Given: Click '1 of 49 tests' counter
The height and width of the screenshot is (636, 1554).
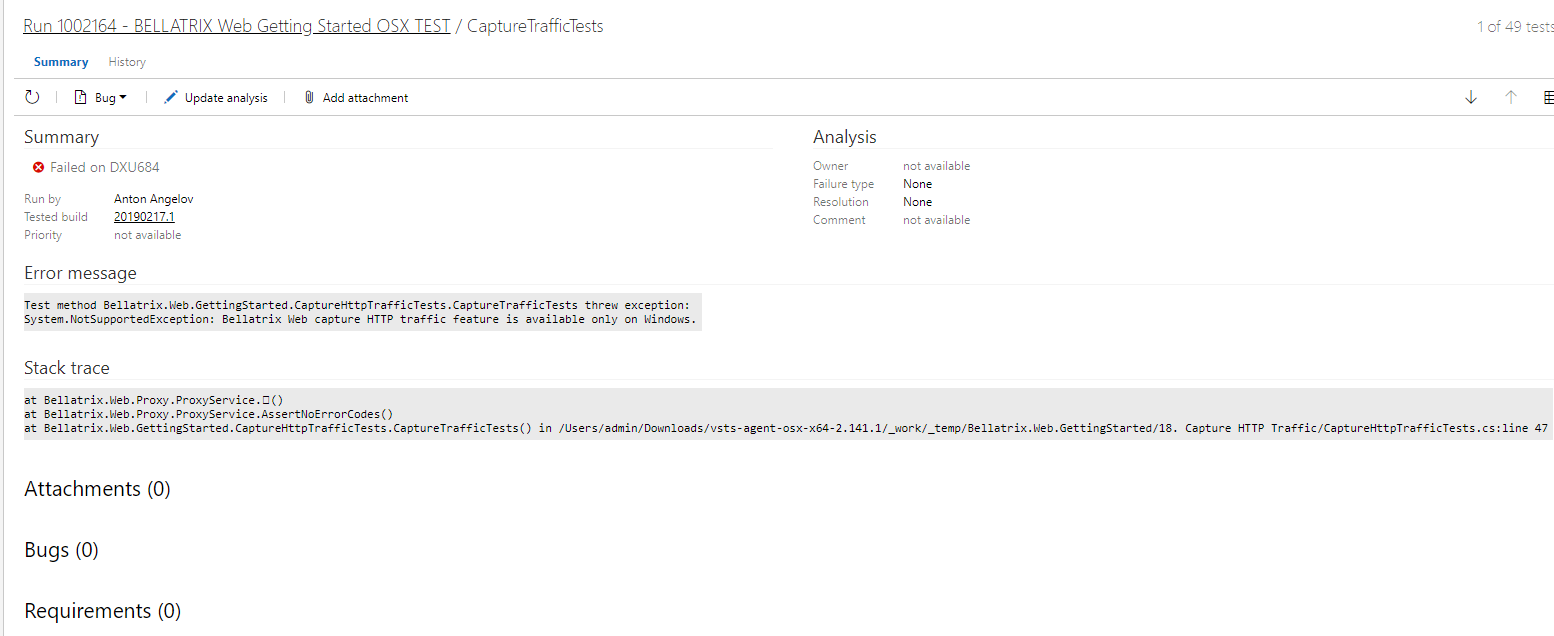Looking at the screenshot, I should coord(1515,27).
